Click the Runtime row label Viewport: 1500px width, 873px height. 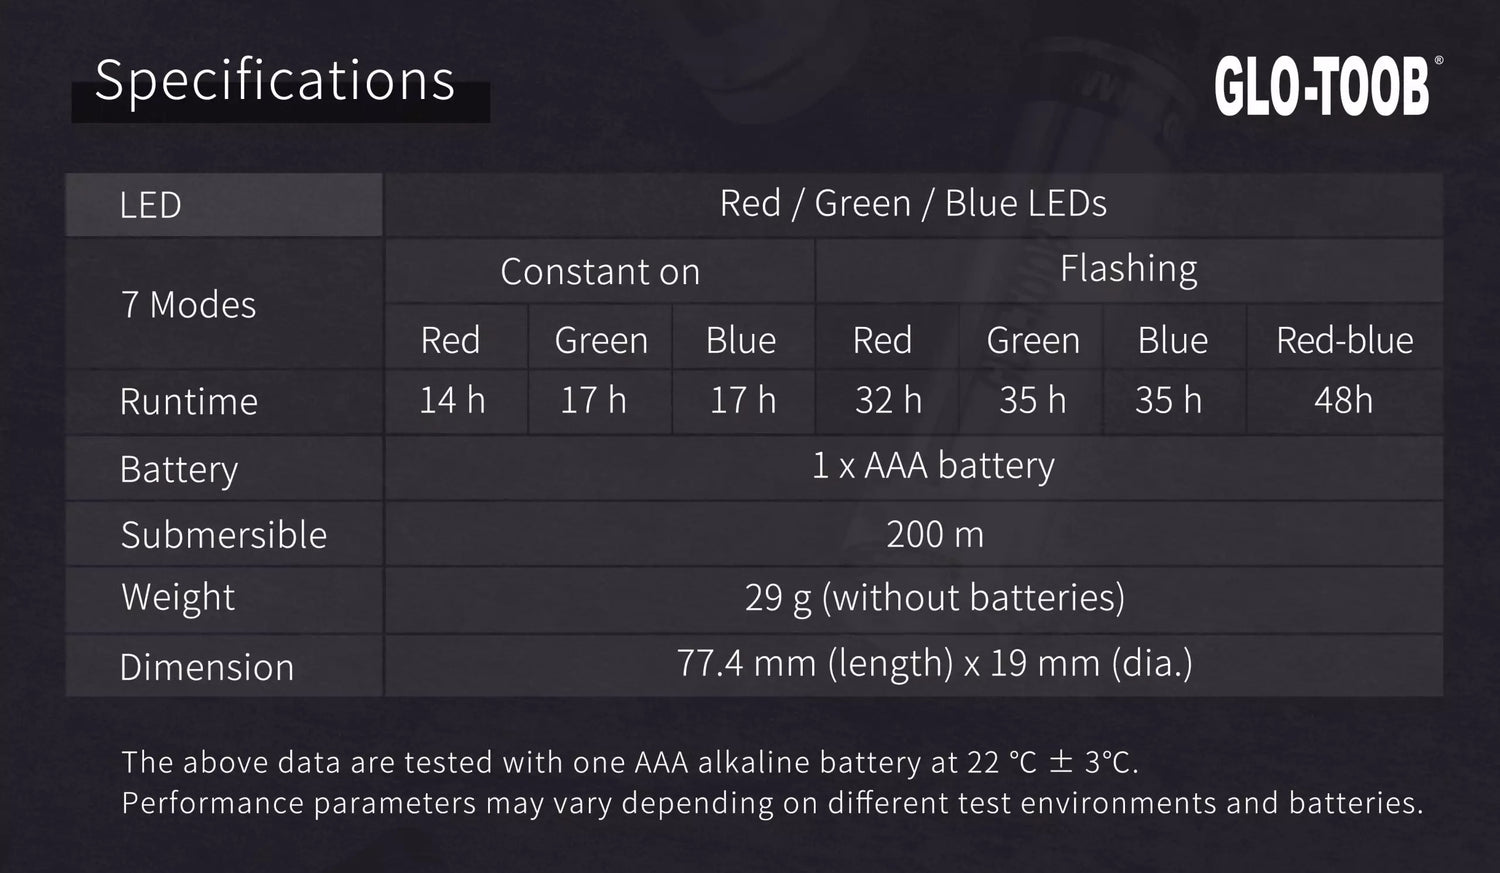coord(188,402)
